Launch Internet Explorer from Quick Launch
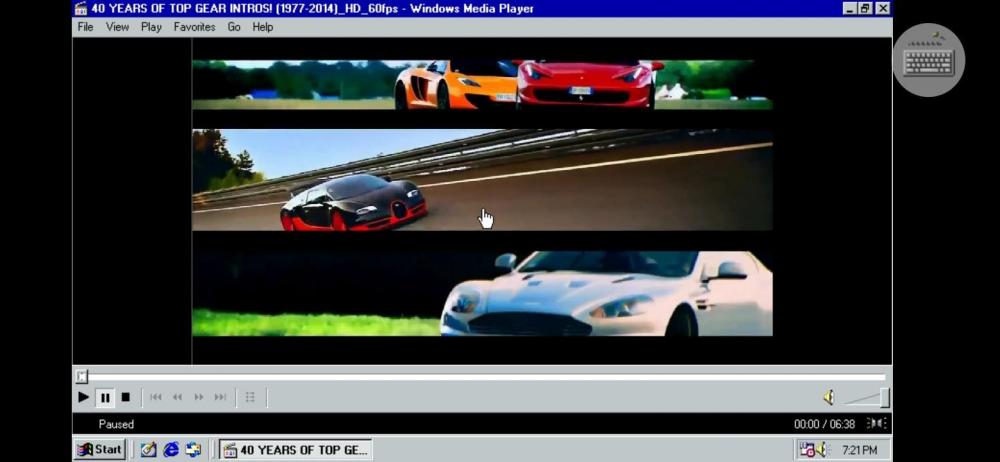 point(171,450)
